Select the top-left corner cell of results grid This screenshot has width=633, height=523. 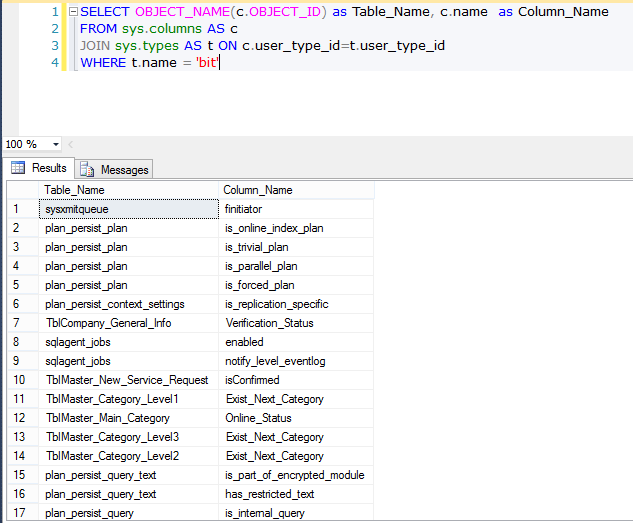point(22,190)
